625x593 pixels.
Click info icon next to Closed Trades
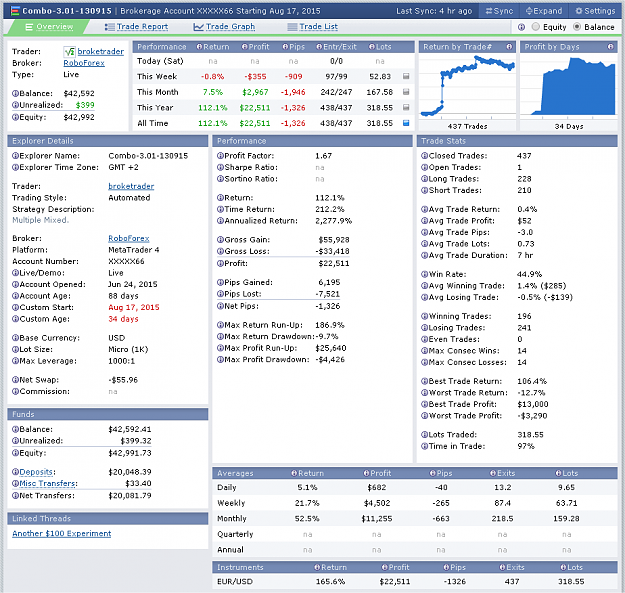tap(425, 156)
